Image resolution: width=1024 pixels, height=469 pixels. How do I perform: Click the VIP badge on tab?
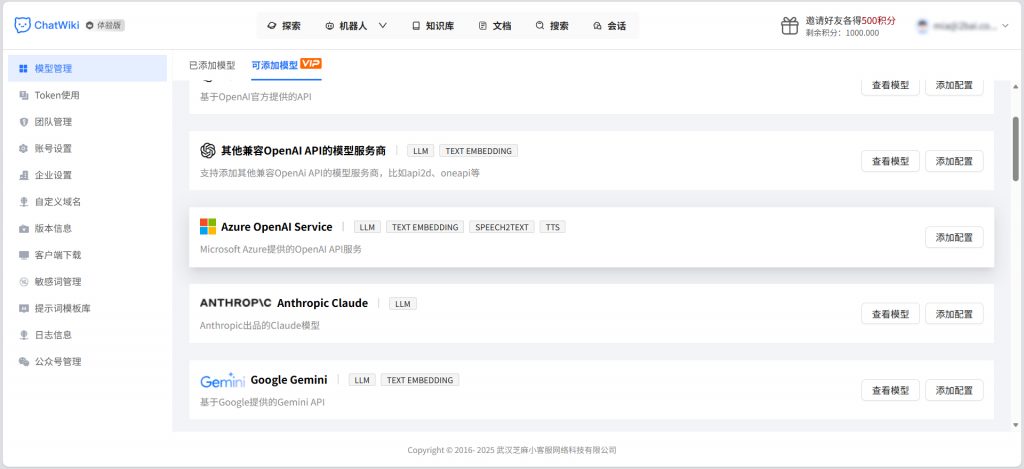pos(311,63)
